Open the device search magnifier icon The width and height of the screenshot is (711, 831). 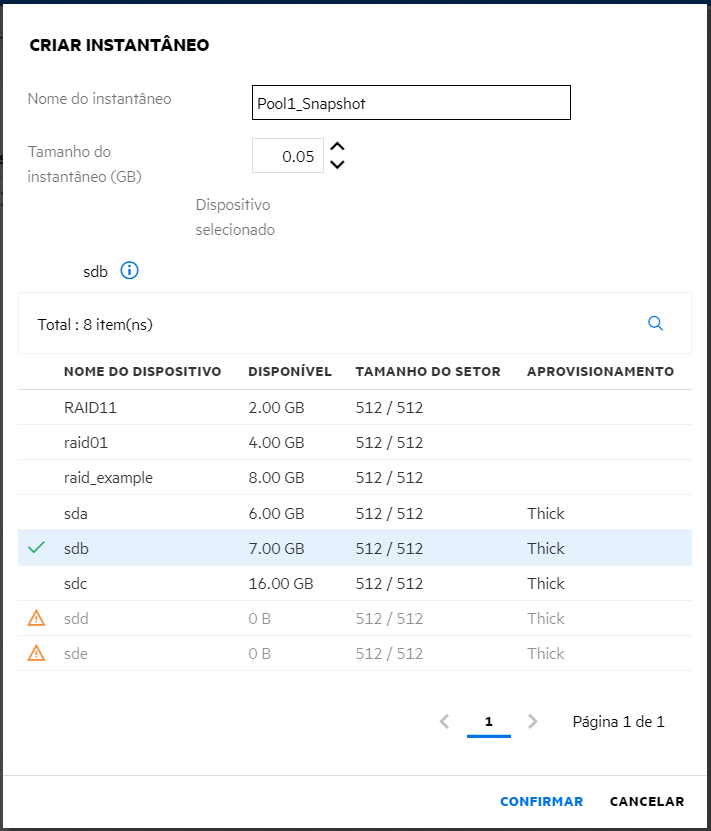coord(656,323)
